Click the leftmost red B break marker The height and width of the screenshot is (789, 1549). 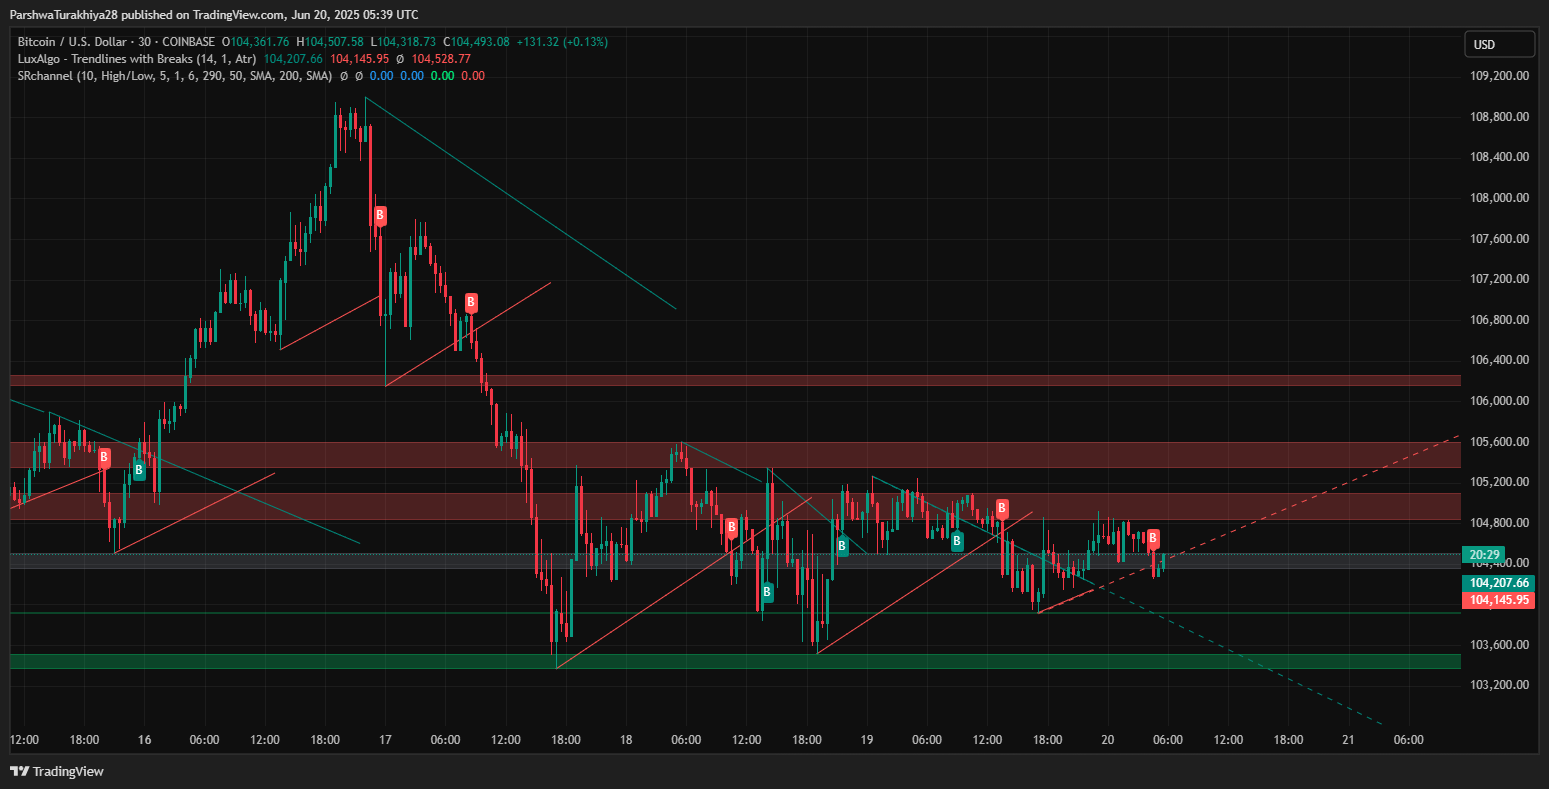(104, 458)
